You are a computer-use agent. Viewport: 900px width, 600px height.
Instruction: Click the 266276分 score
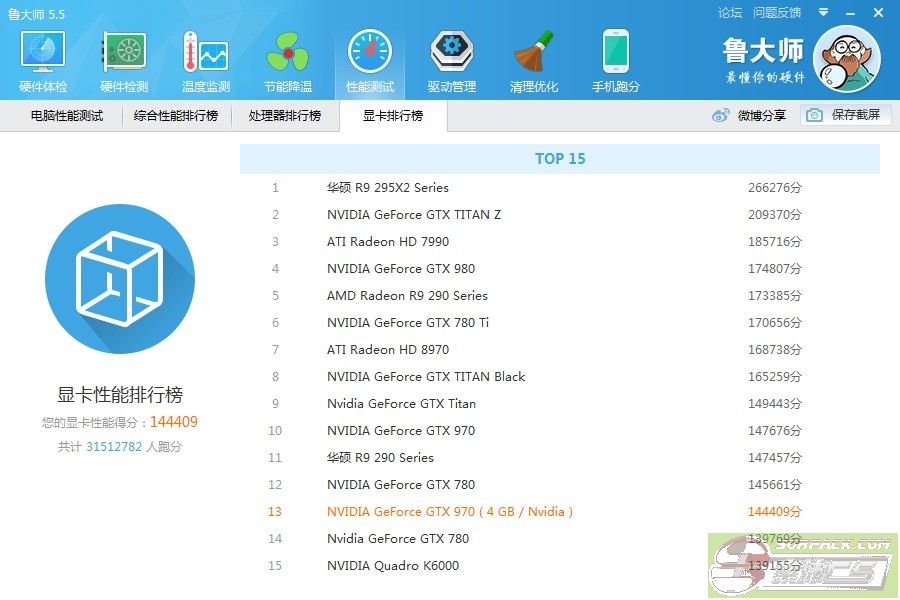pos(775,188)
